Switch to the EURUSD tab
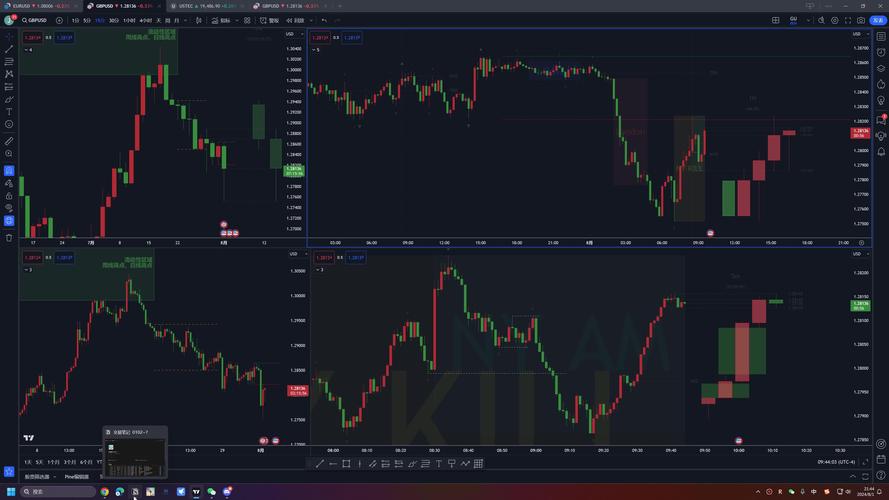The image size is (889, 500). (41, 6)
